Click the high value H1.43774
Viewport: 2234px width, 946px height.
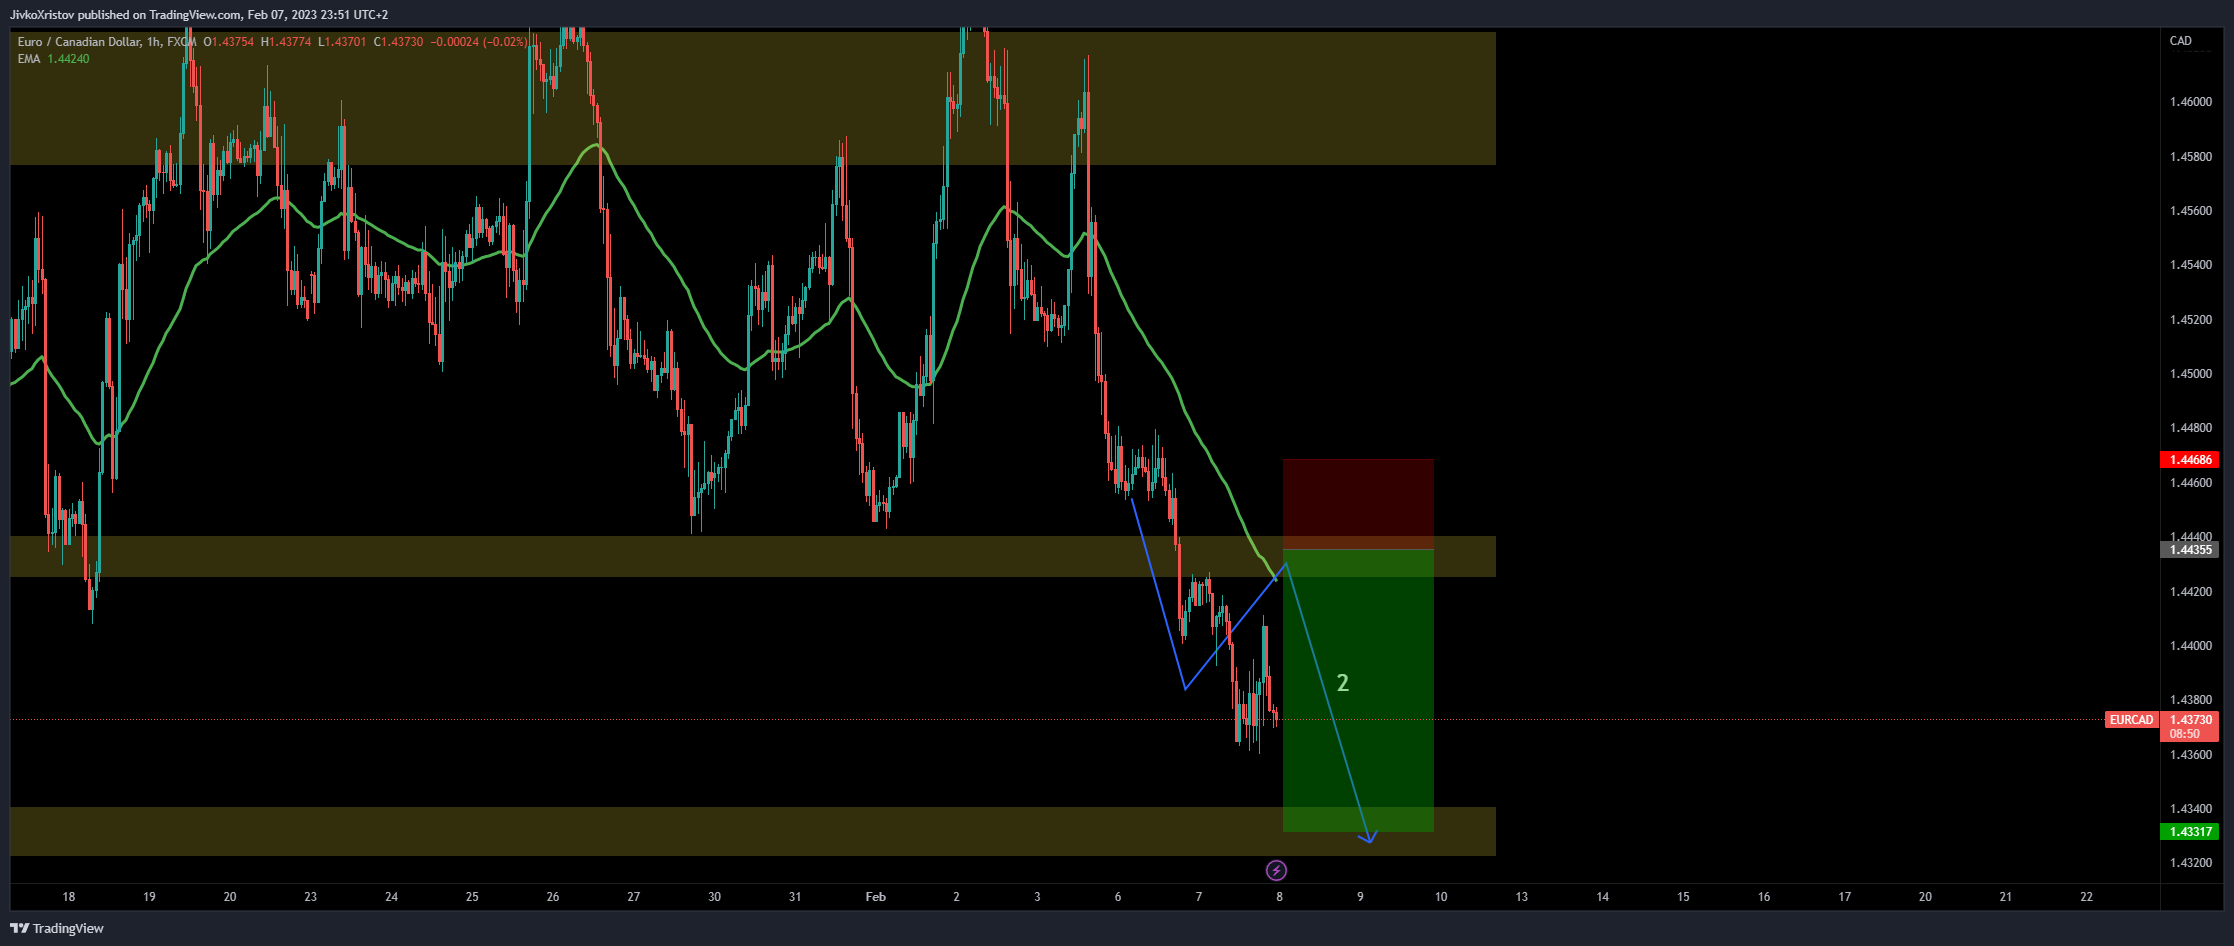286,42
